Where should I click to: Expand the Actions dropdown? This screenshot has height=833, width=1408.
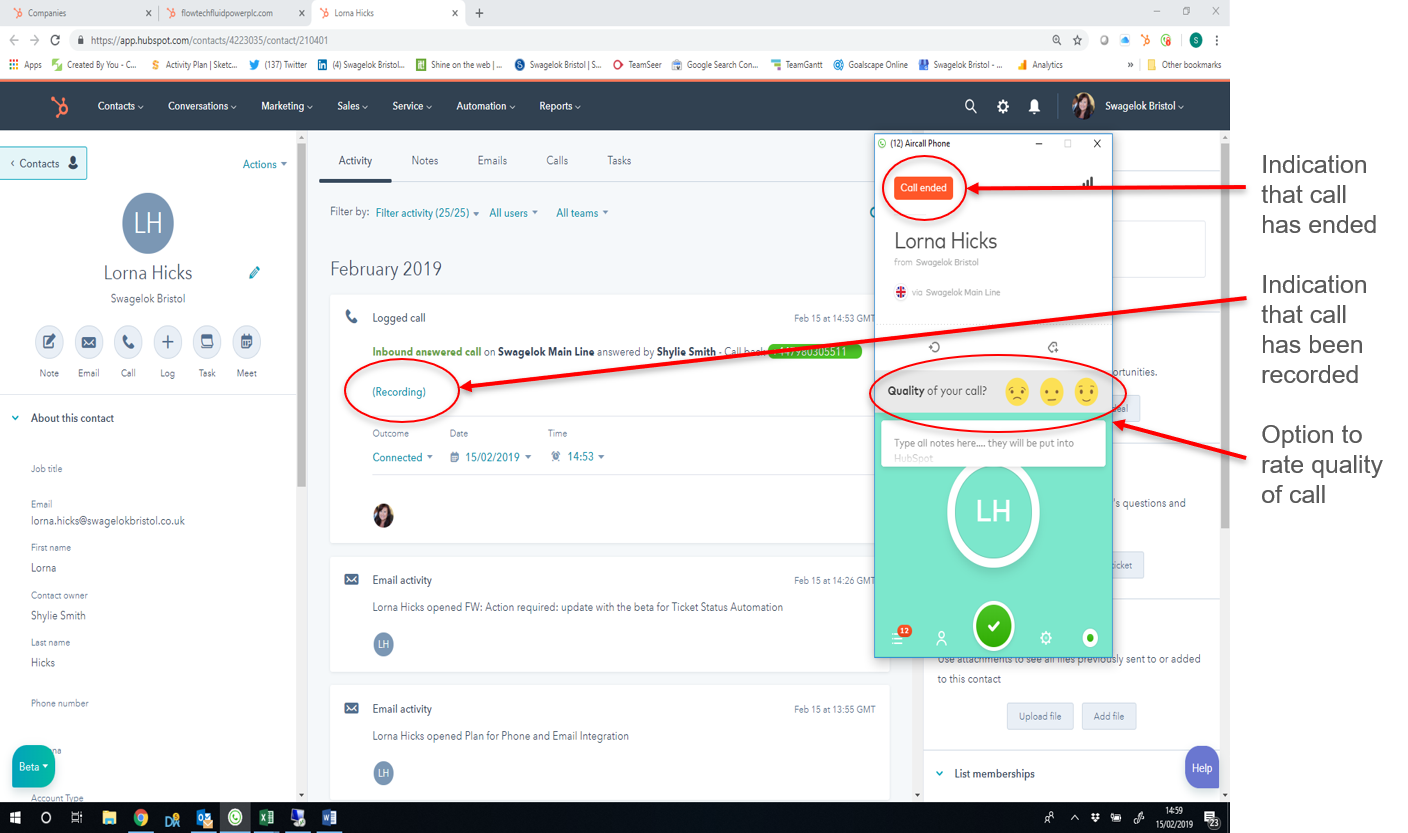pyautogui.click(x=265, y=164)
